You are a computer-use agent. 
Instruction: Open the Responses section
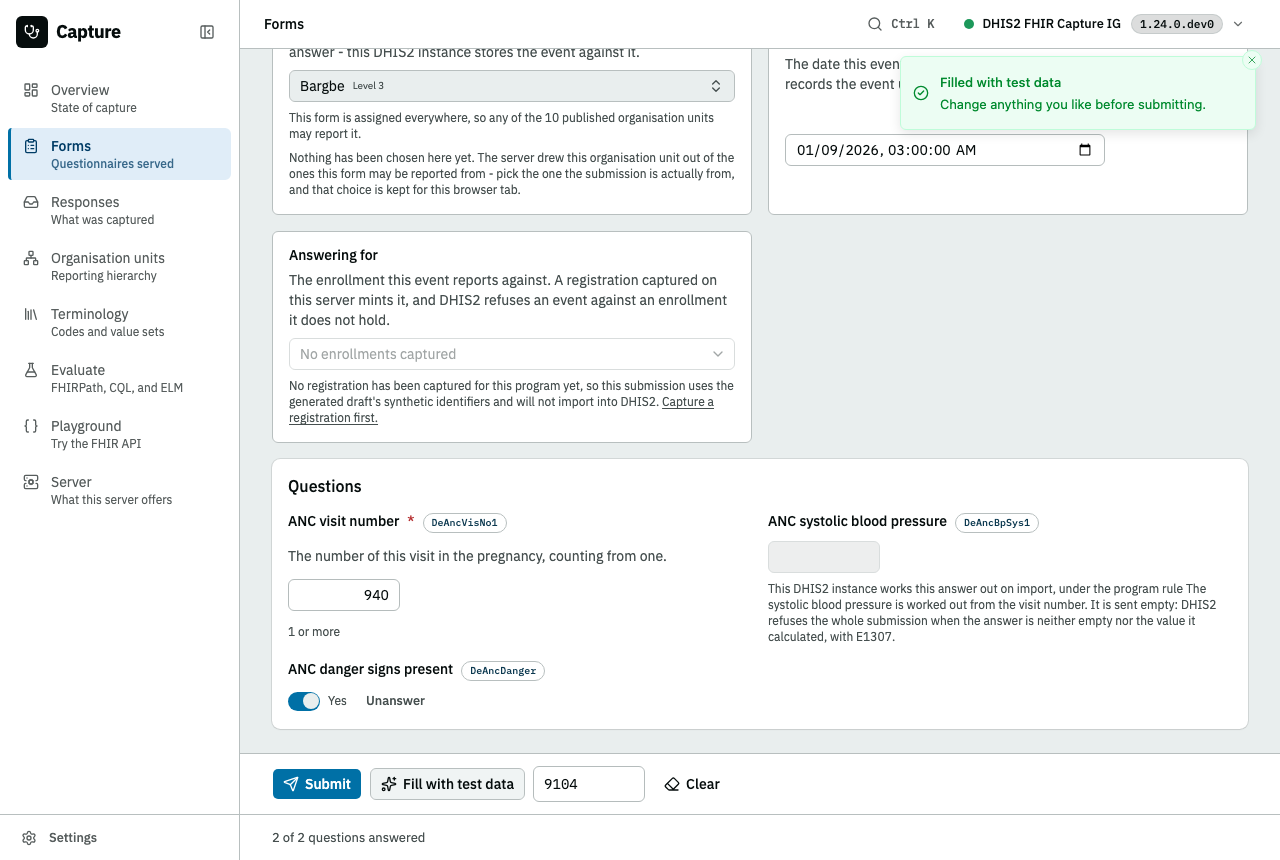tap(119, 210)
